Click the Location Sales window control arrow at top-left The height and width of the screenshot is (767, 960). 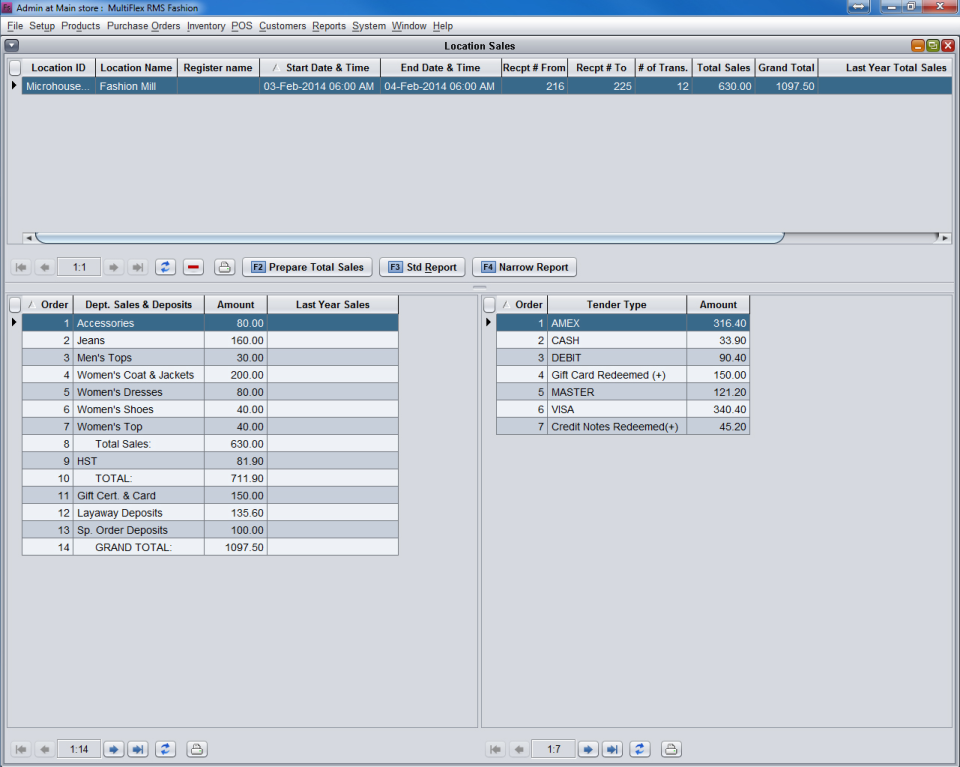click(11, 45)
